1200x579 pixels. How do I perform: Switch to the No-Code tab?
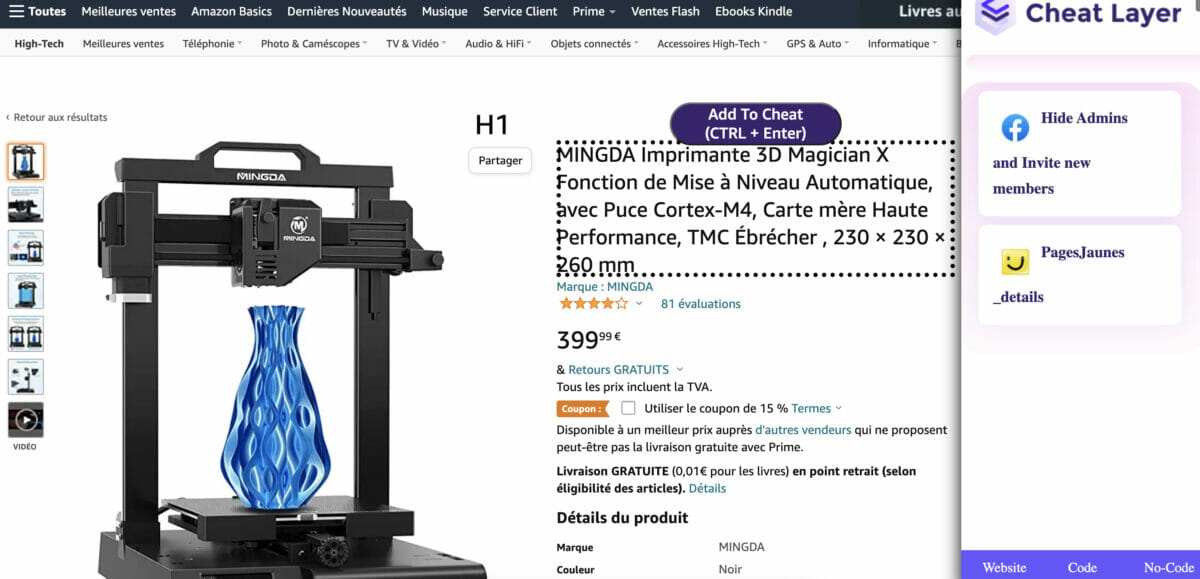(x=1169, y=567)
